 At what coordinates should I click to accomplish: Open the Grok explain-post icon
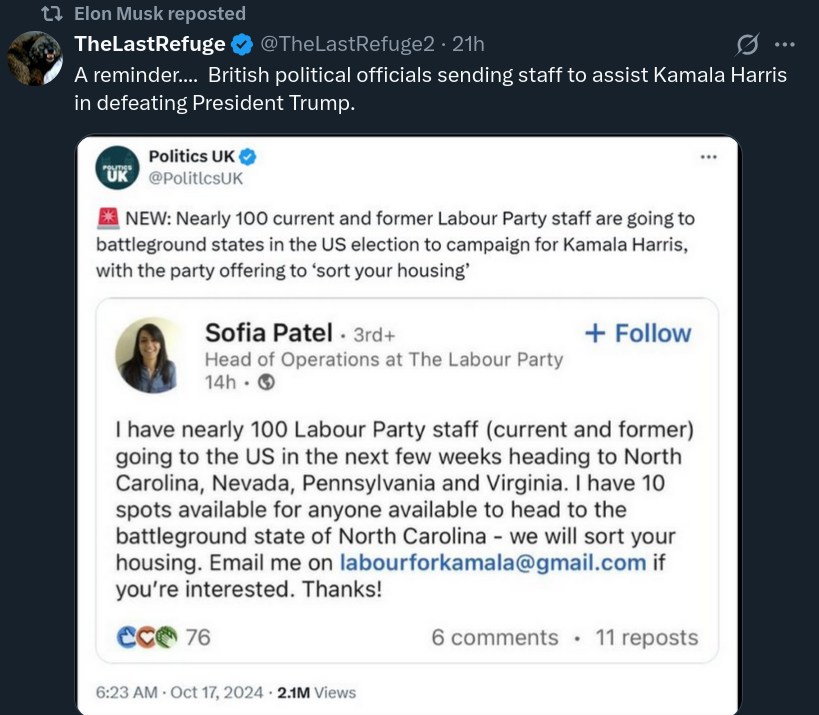pyautogui.click(x=747, y=45)
